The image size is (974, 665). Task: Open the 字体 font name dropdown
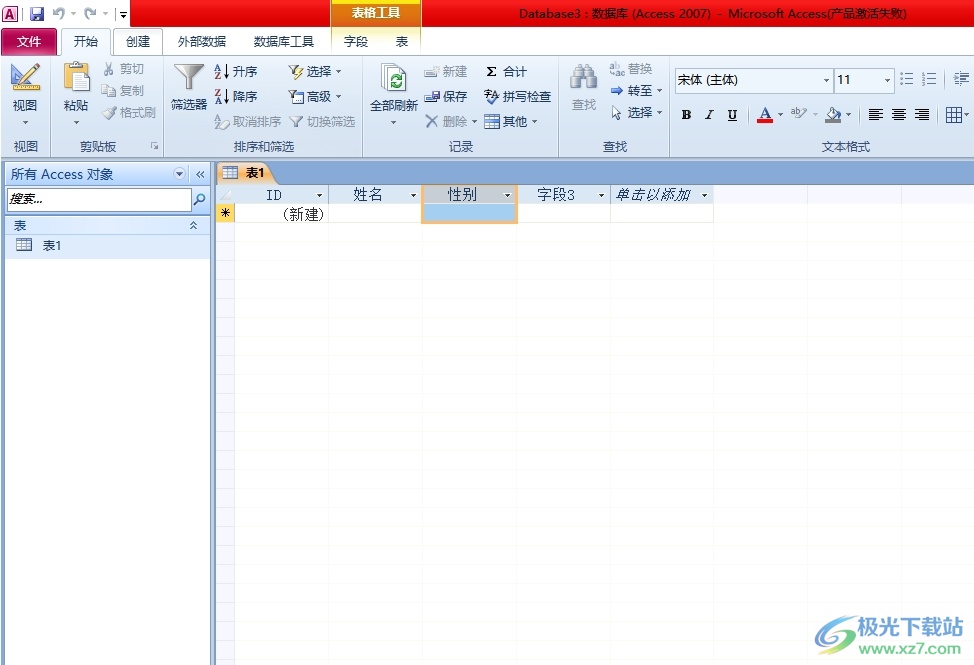[826, 80]
